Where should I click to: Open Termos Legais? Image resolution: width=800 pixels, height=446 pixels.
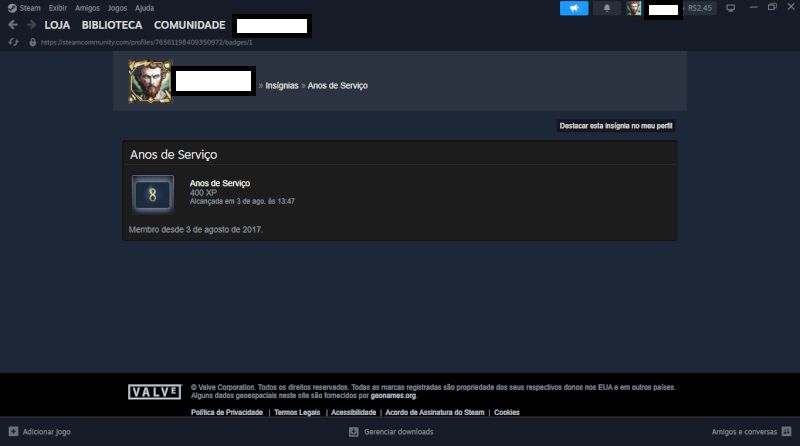[x=297, y=412]
